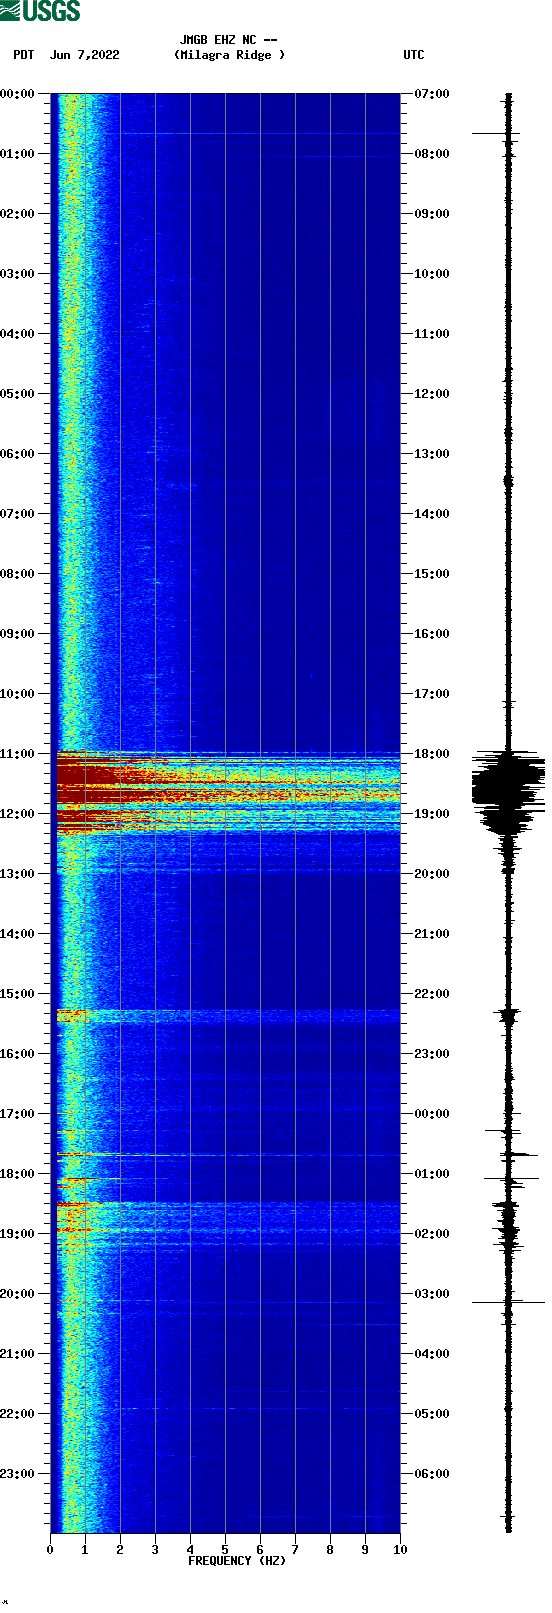
Task: Click the 12:00 UTC time label
Action: 432,394
